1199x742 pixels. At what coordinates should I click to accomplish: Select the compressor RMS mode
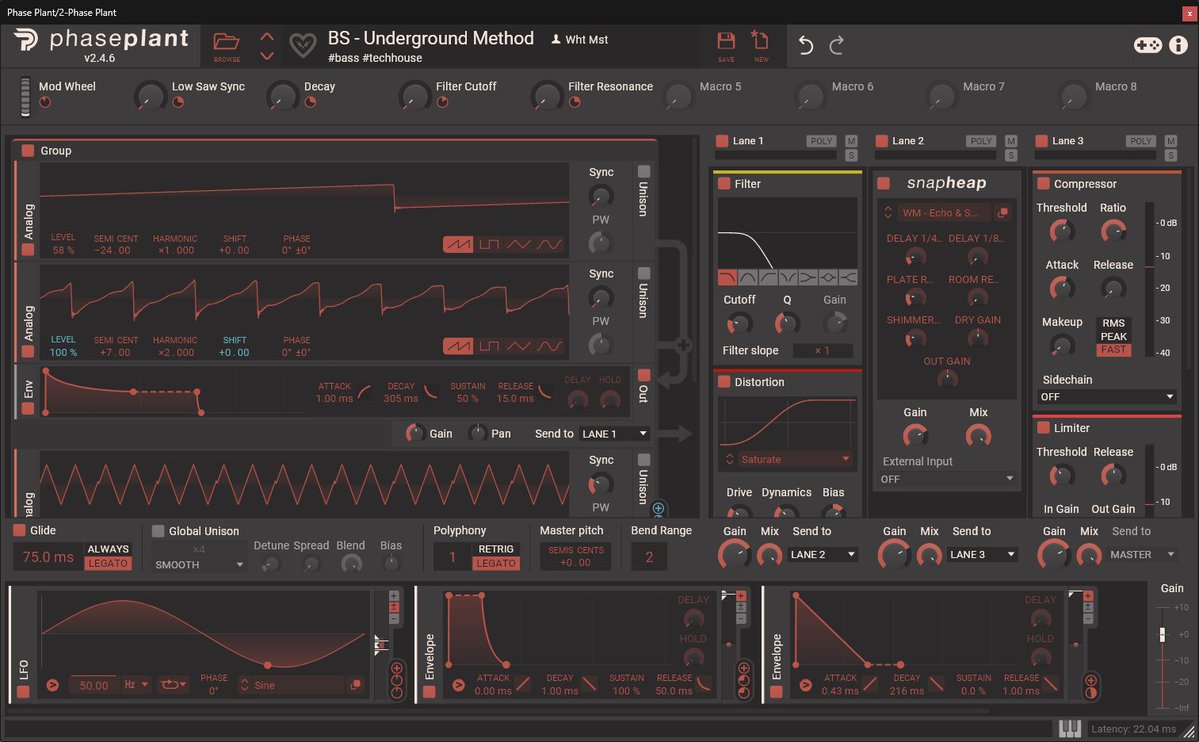pyautogui.click(x=1113, y=323)
